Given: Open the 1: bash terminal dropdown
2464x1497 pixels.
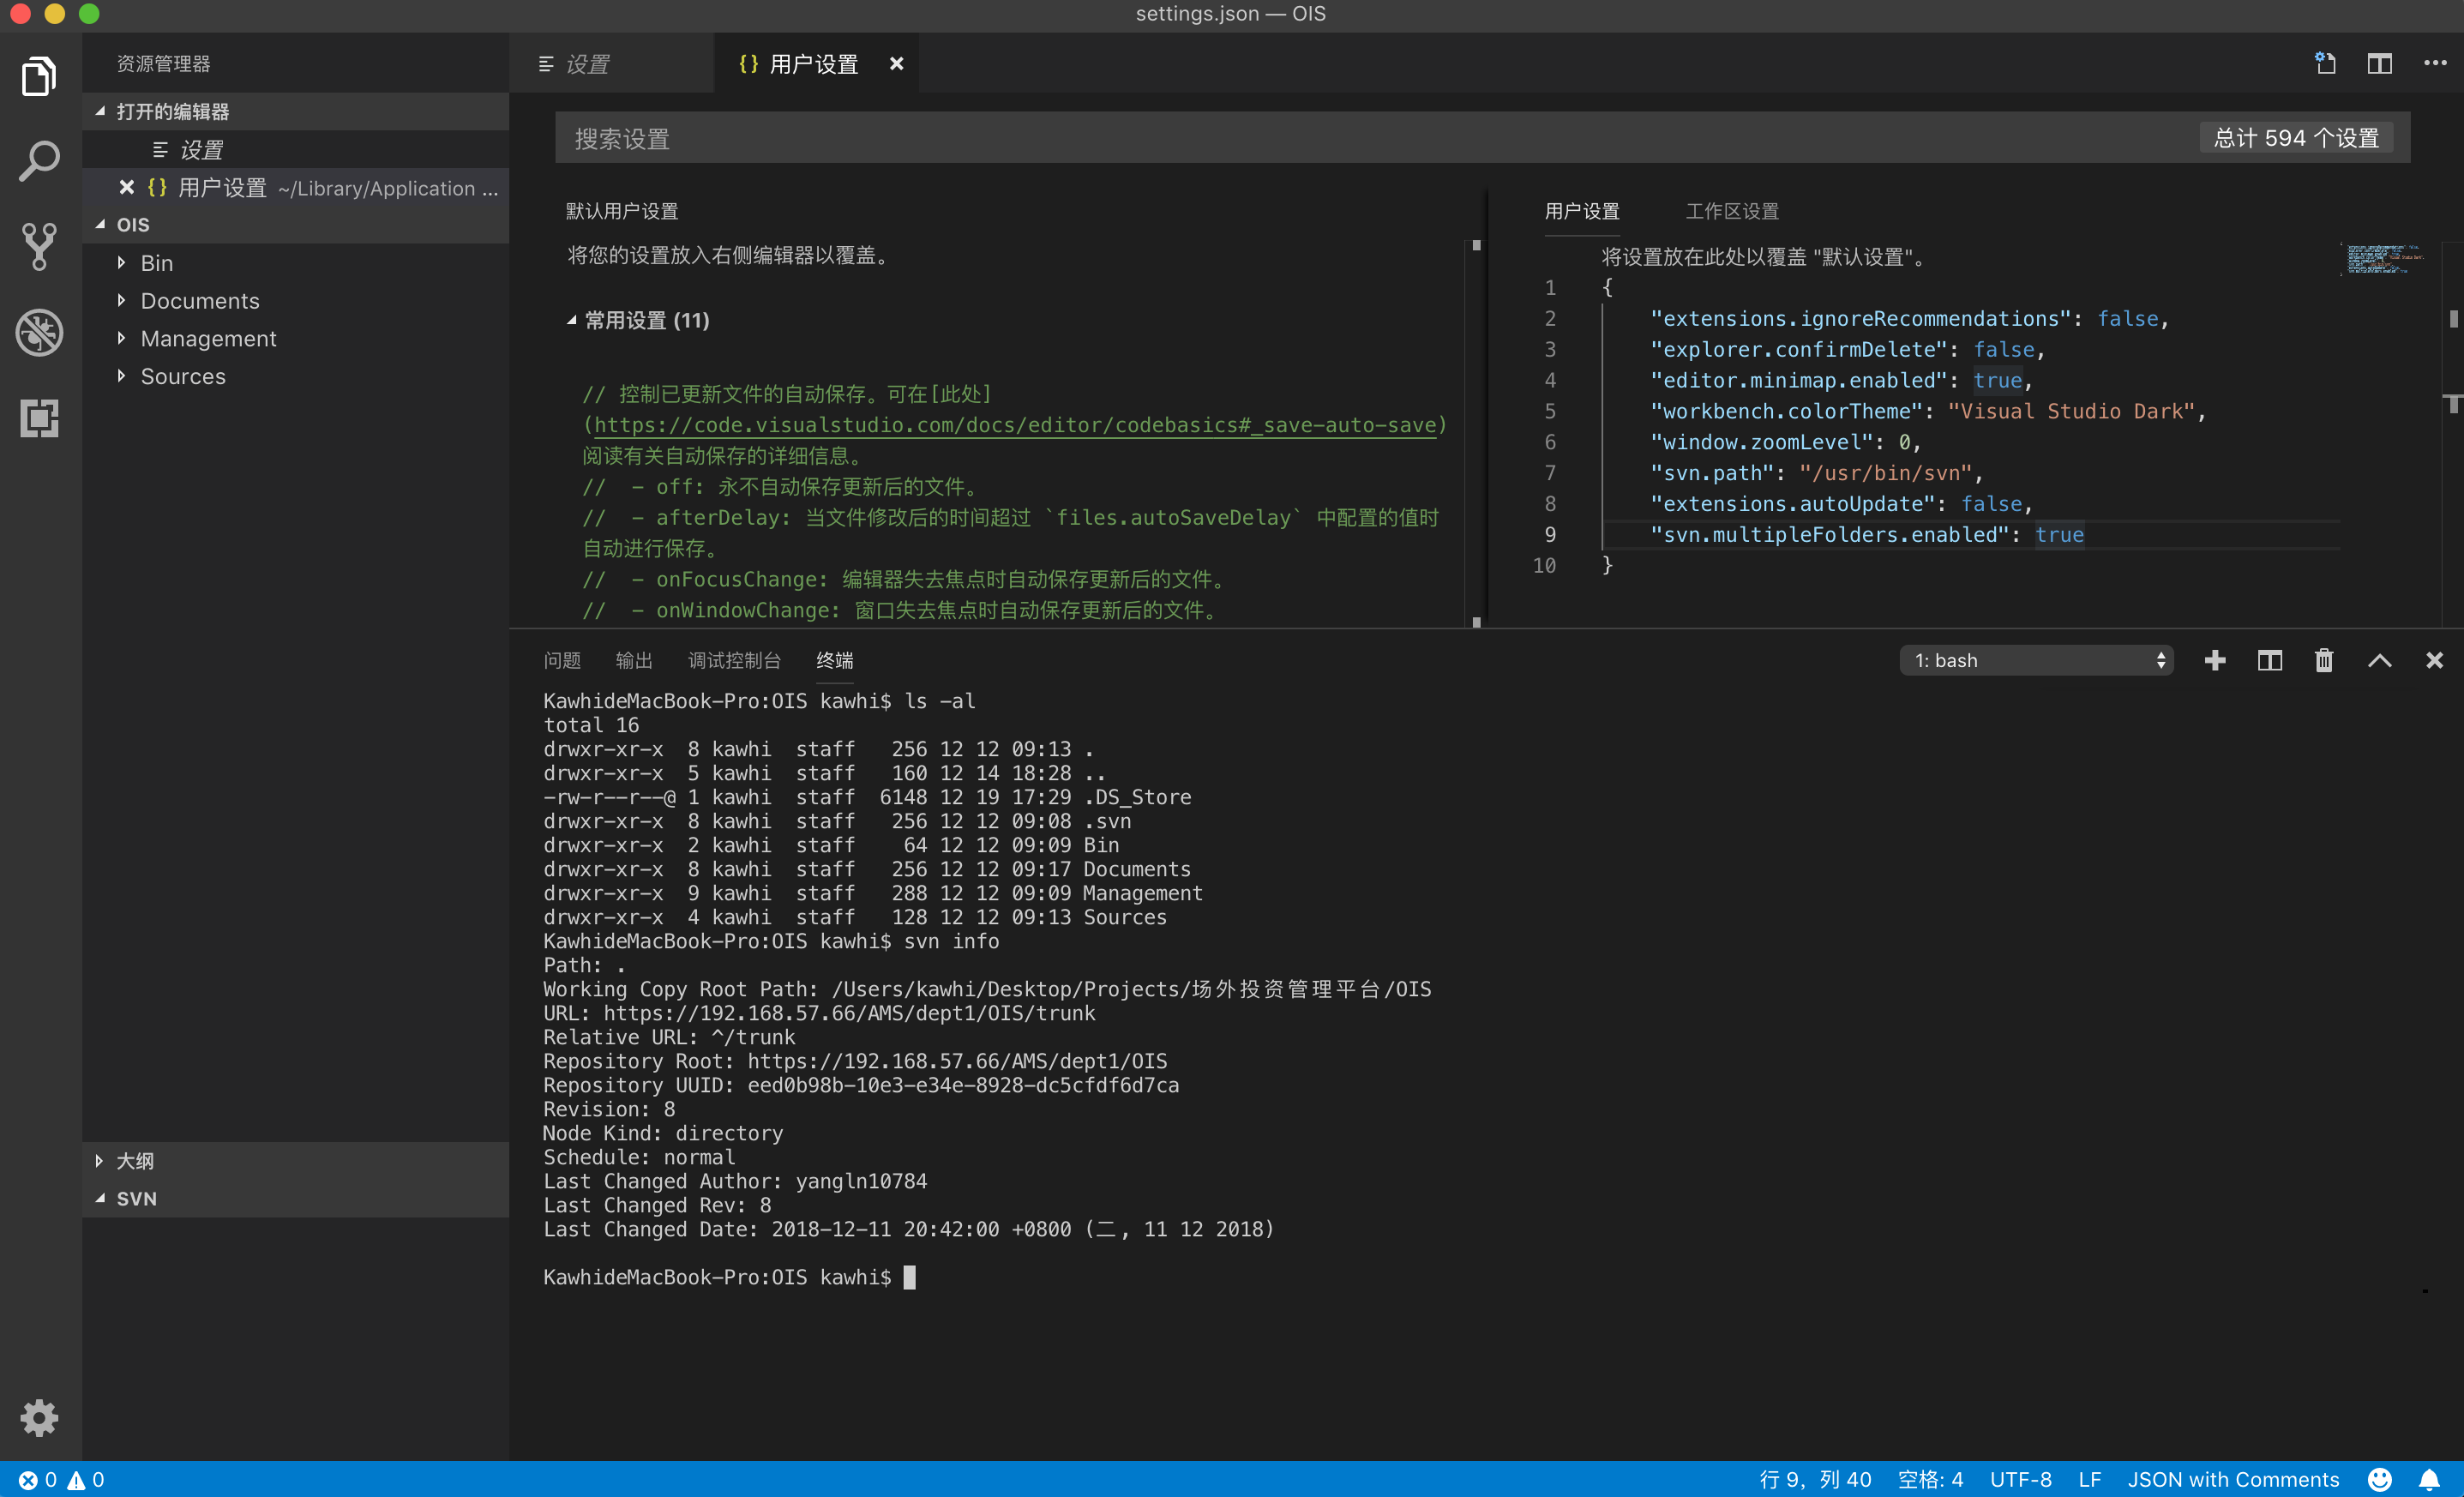Looking at the screenshot, I should 2036,660.
